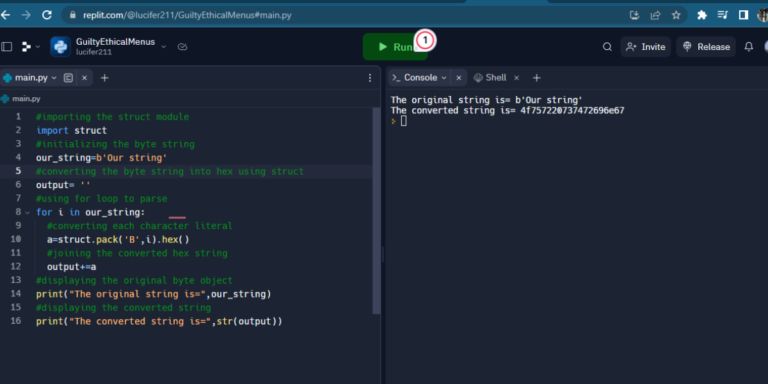Add a new tab in console pane
The image size is (768, 384).
coord(537,78)
